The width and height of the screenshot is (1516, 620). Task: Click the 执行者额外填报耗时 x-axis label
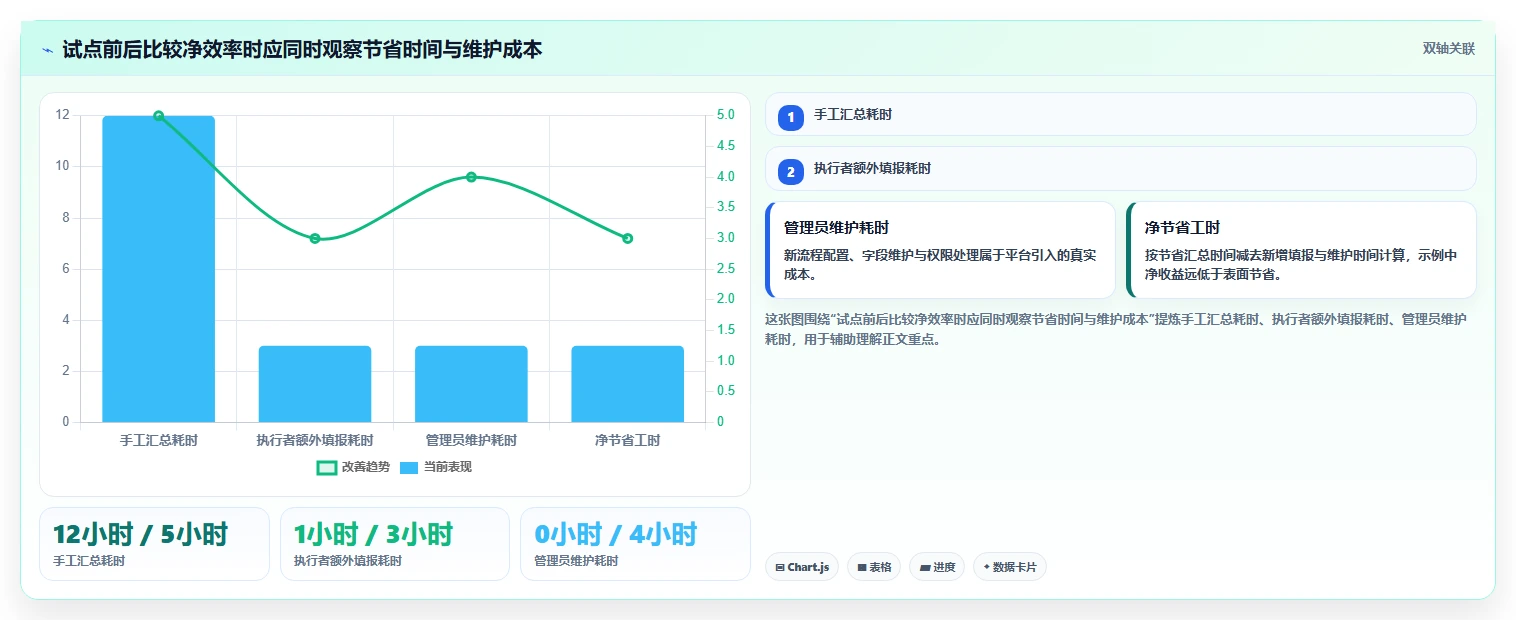[x=315, y=440]
